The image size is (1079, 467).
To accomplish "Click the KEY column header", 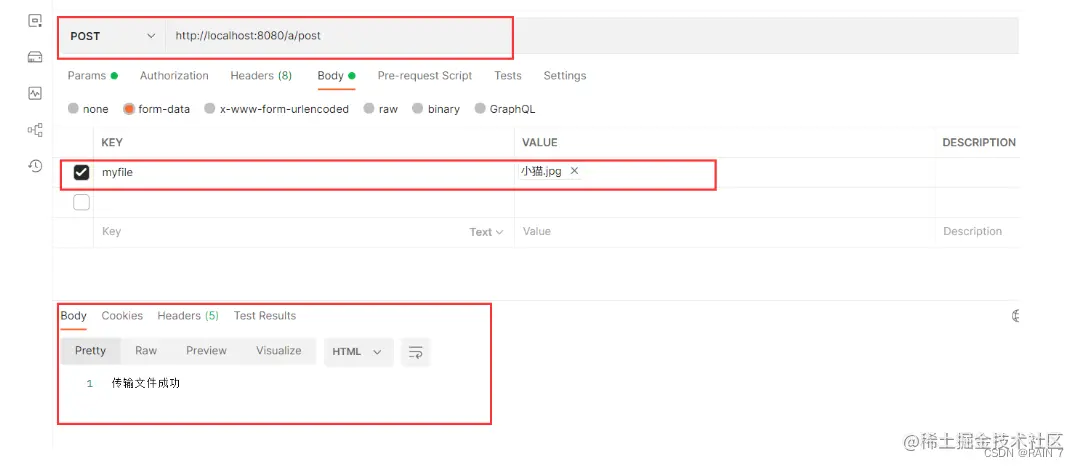I will (x=112, y=142).
